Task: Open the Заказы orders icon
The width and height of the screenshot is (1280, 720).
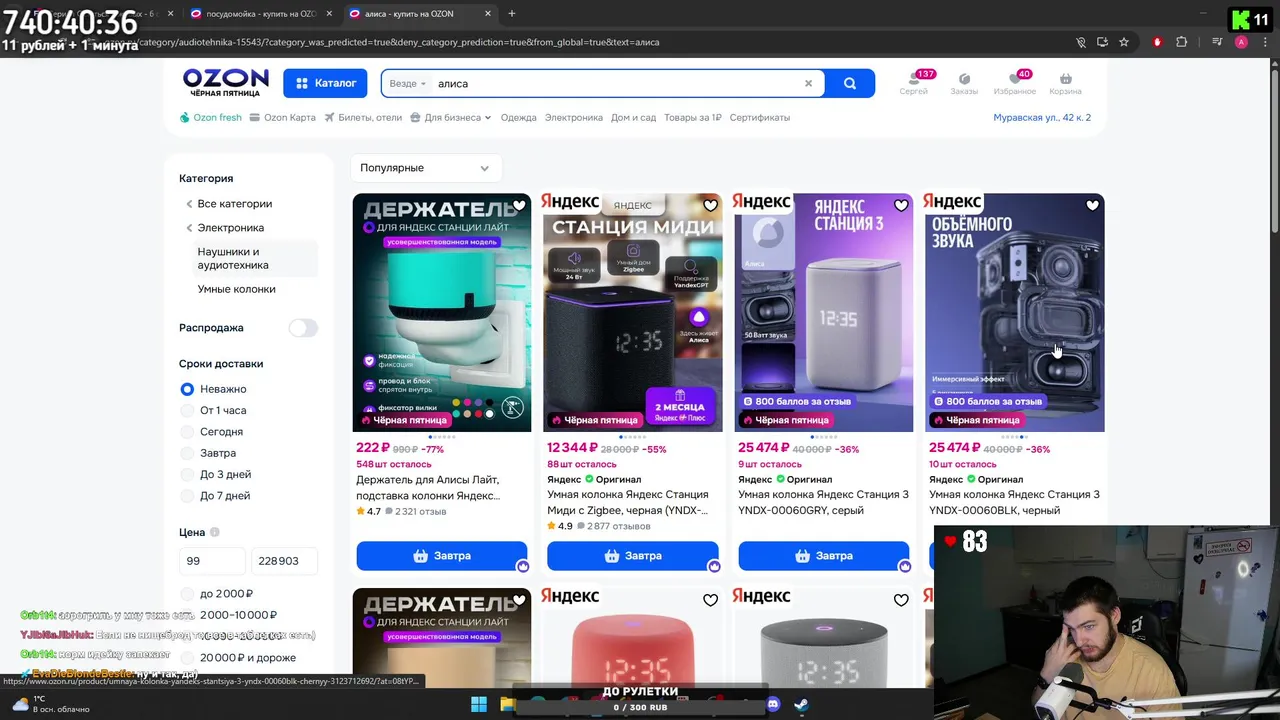Action: point(964,83)
